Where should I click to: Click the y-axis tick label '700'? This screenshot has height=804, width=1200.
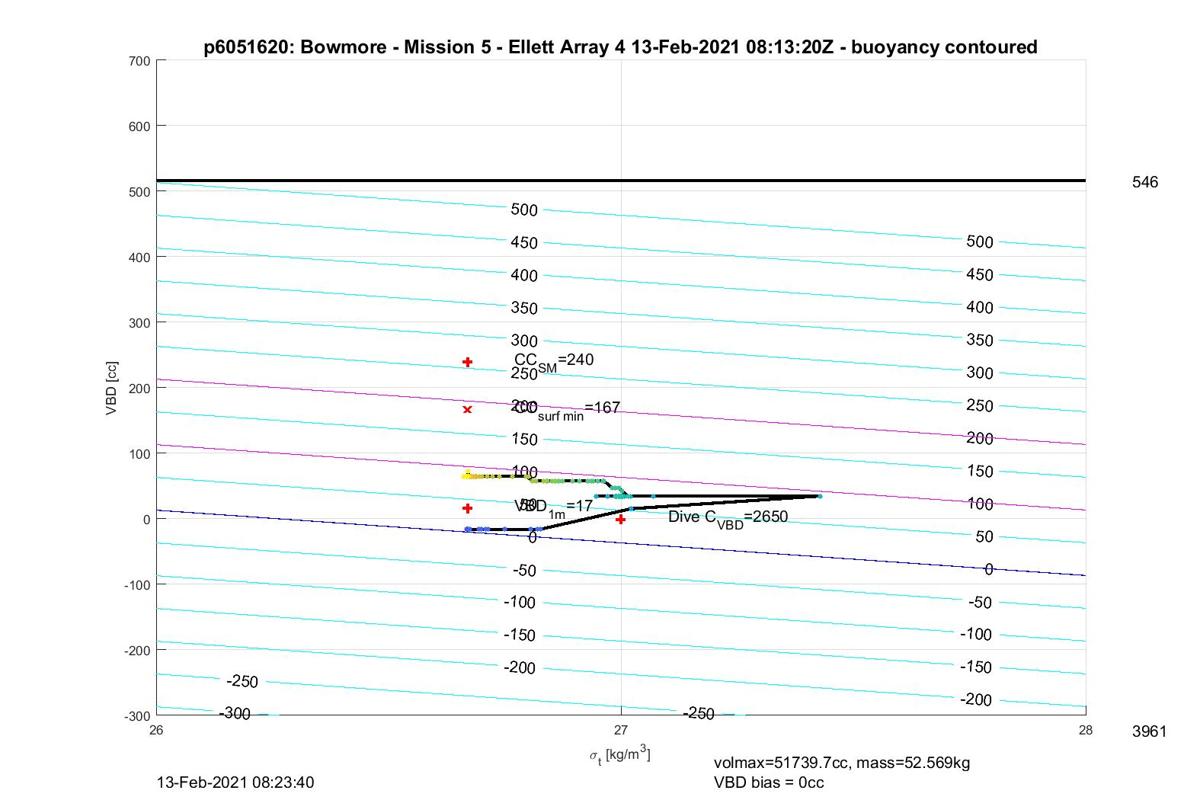(x=138, y=61)
